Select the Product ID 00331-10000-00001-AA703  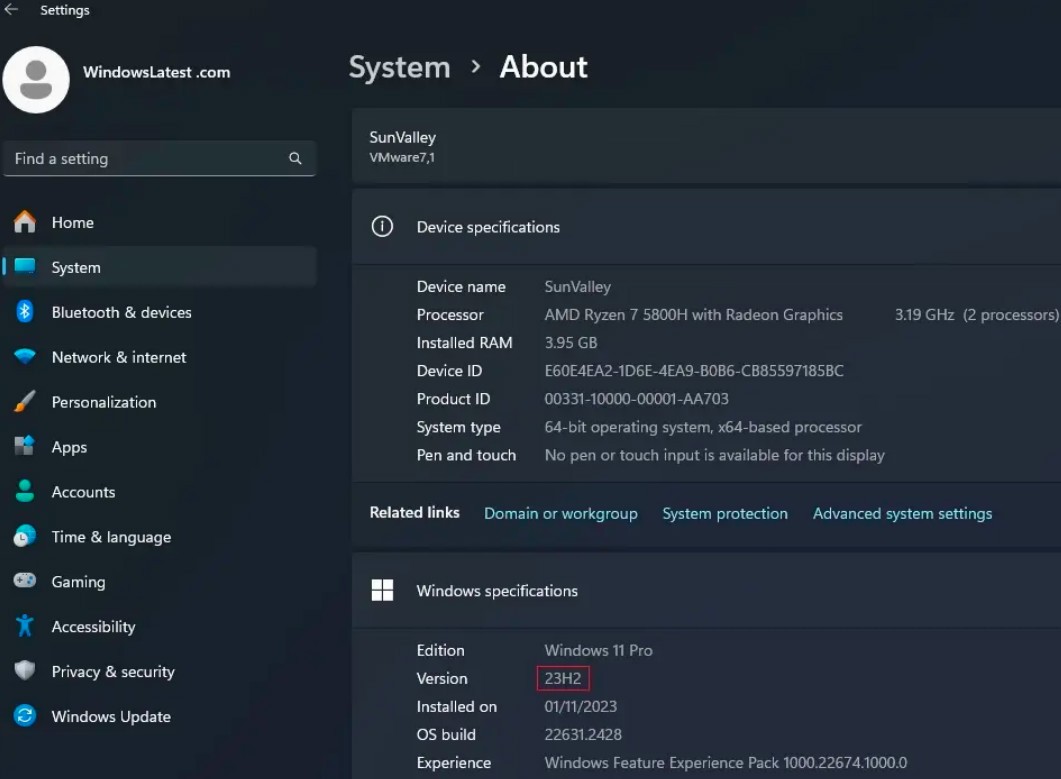point(636,399)
